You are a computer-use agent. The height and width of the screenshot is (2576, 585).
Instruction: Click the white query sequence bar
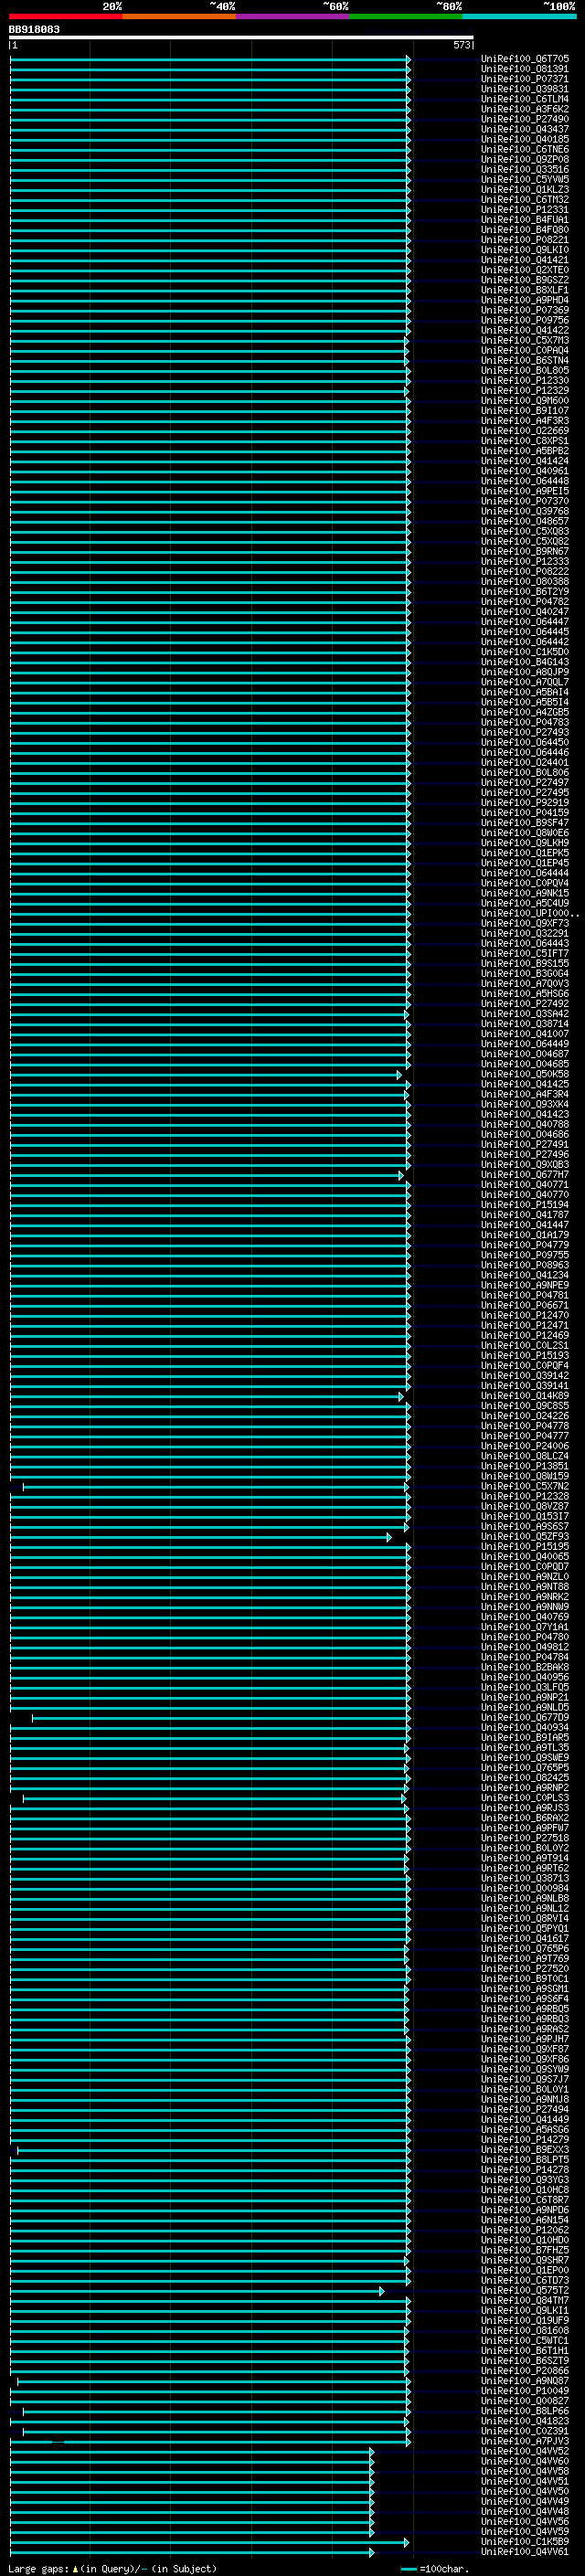[241, 37]
